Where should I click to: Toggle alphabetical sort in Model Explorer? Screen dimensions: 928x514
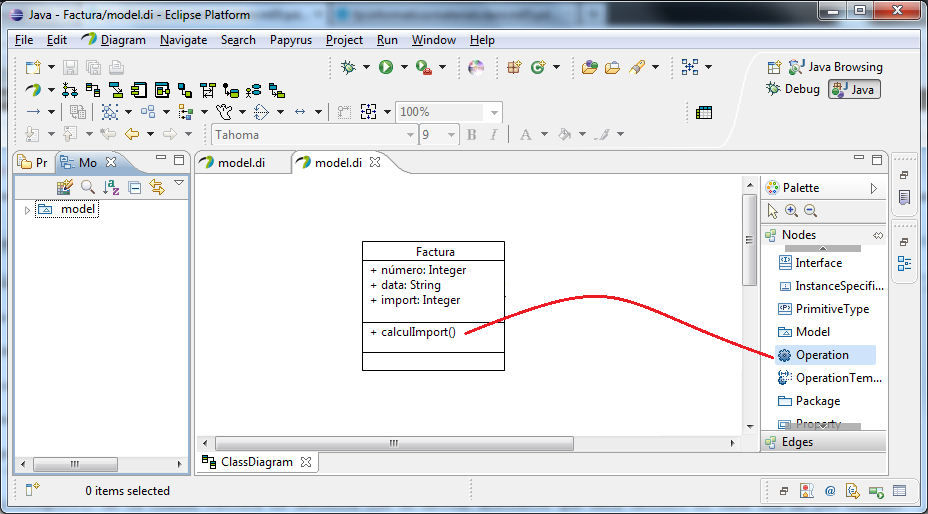point(111,187)
